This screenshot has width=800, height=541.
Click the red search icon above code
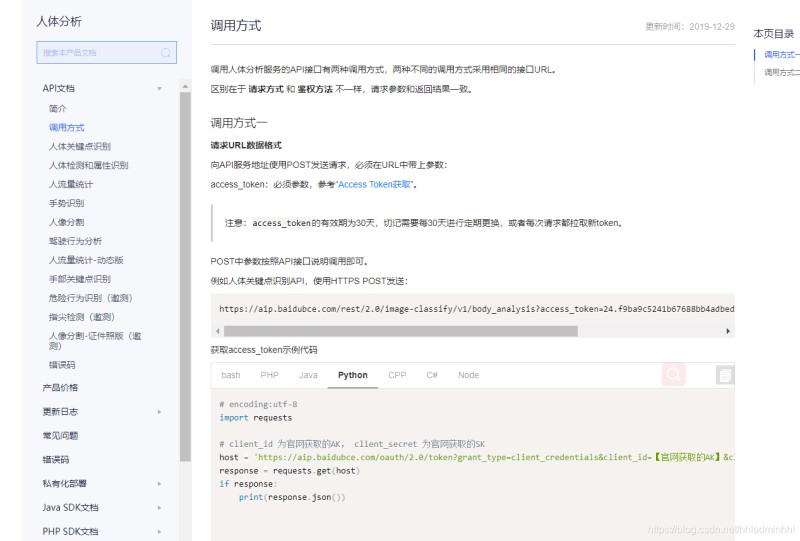(674, 374)
